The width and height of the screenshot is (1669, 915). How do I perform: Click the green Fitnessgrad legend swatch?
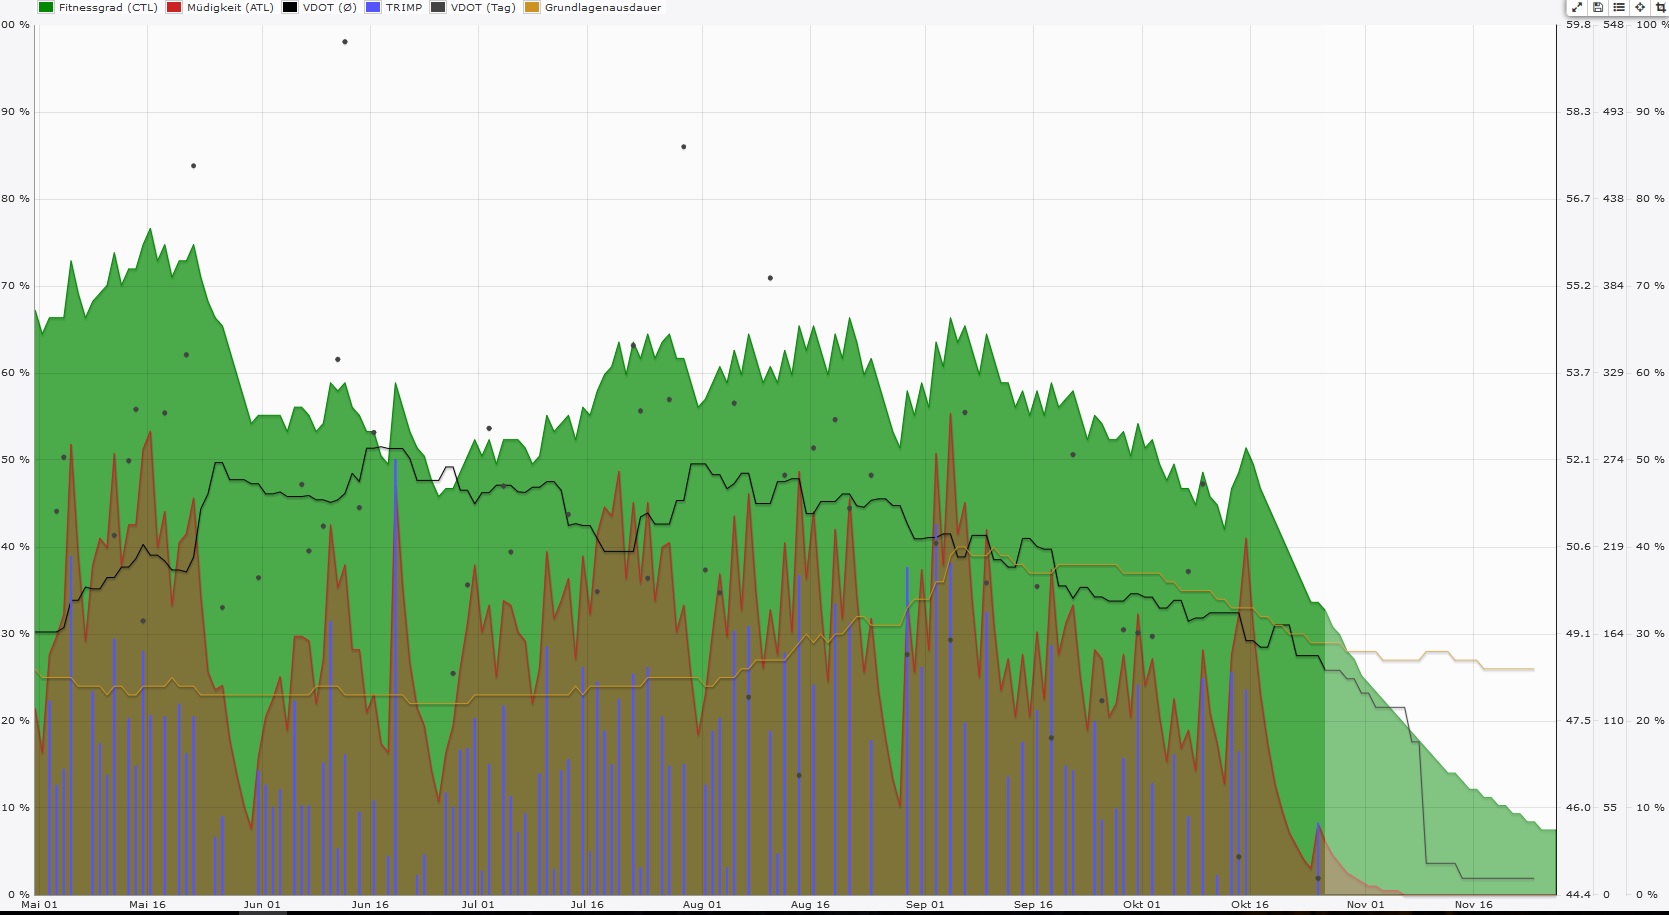click(x=46, y=8)
